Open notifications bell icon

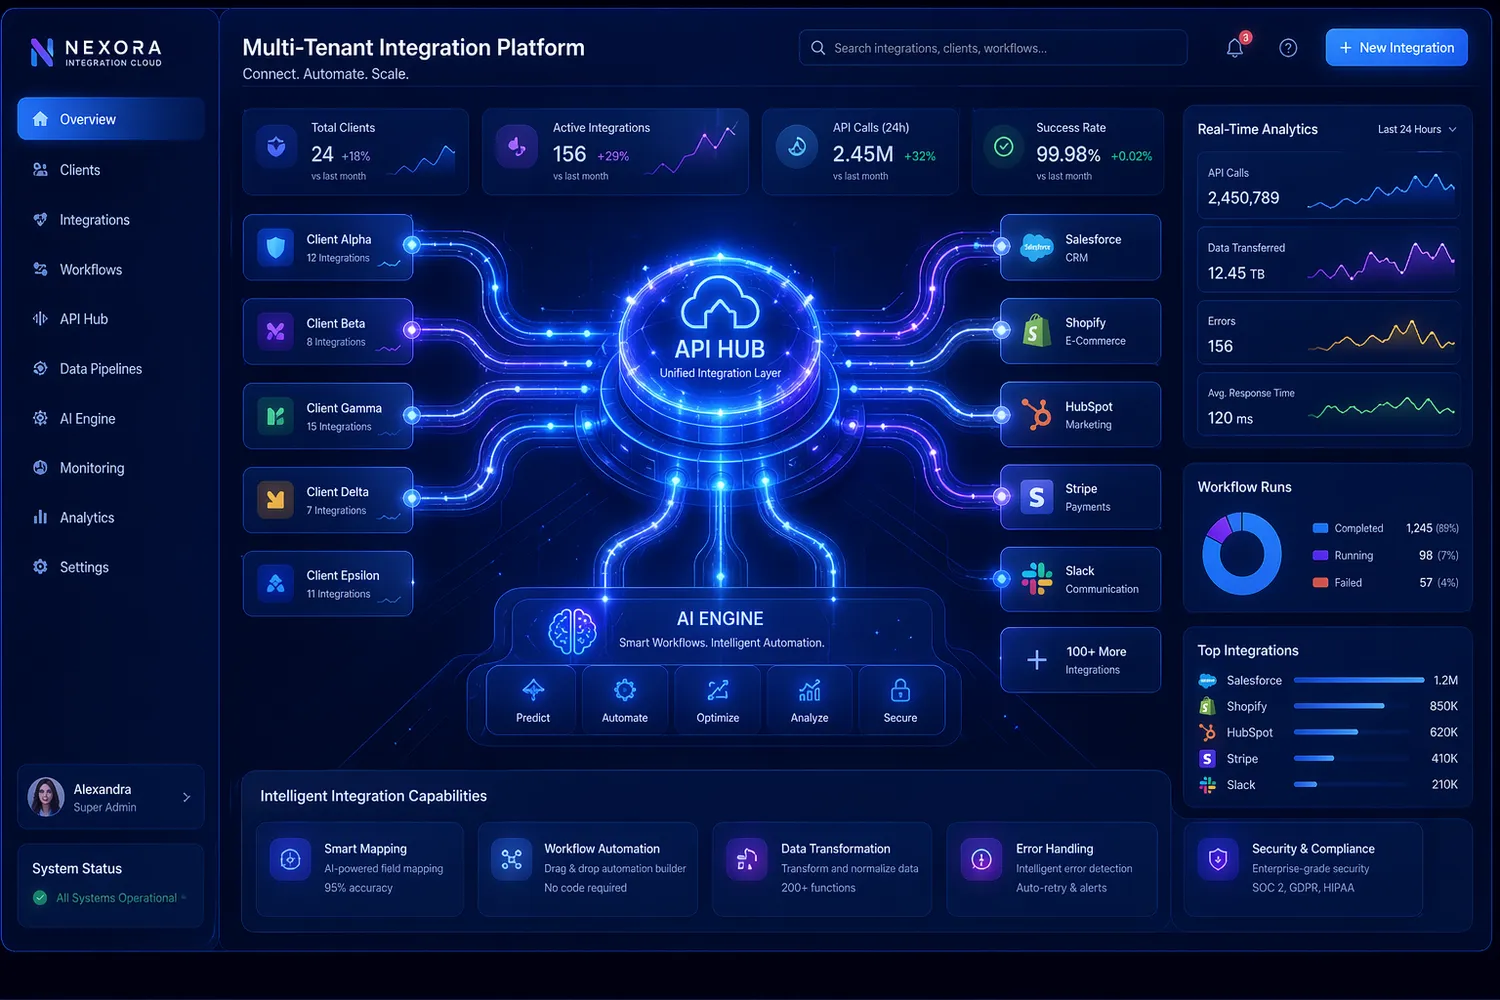coord(1235,48)
